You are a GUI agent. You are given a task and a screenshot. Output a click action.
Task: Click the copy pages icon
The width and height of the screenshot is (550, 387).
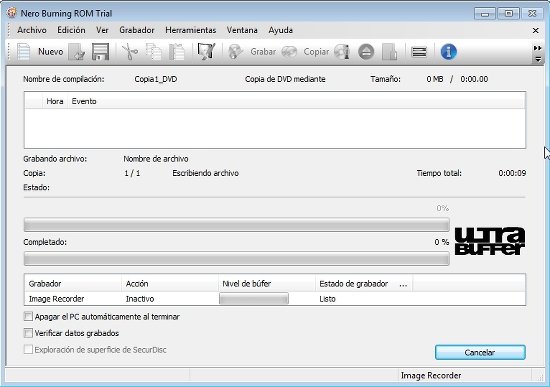[x=154, y=52]
